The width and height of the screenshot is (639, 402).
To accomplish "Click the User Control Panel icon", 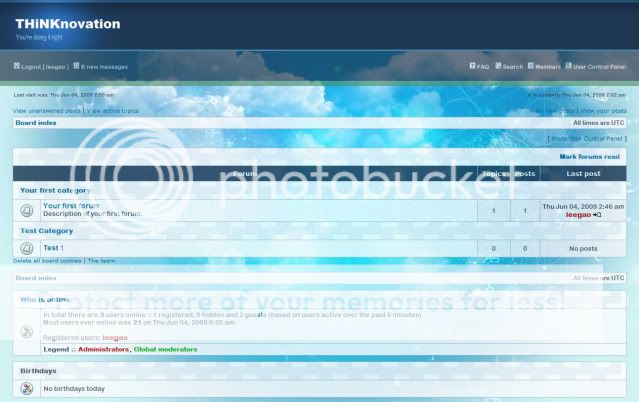I will (567, 66).
